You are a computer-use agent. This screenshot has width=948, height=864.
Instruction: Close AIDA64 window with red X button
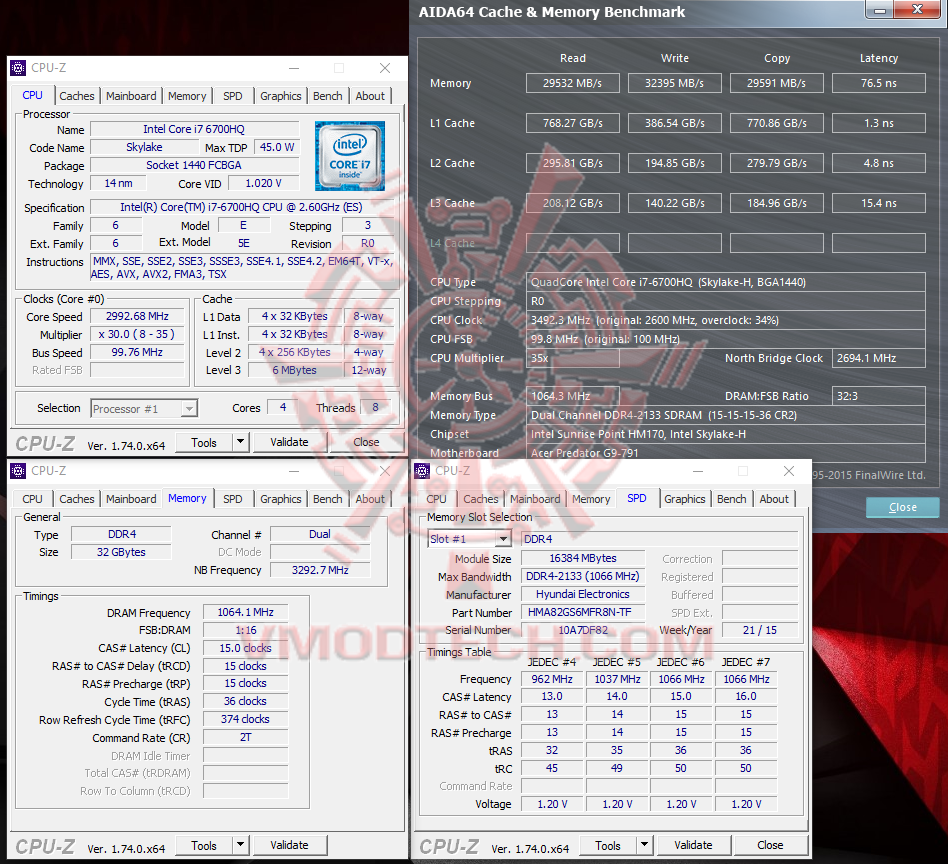[917, 10]
